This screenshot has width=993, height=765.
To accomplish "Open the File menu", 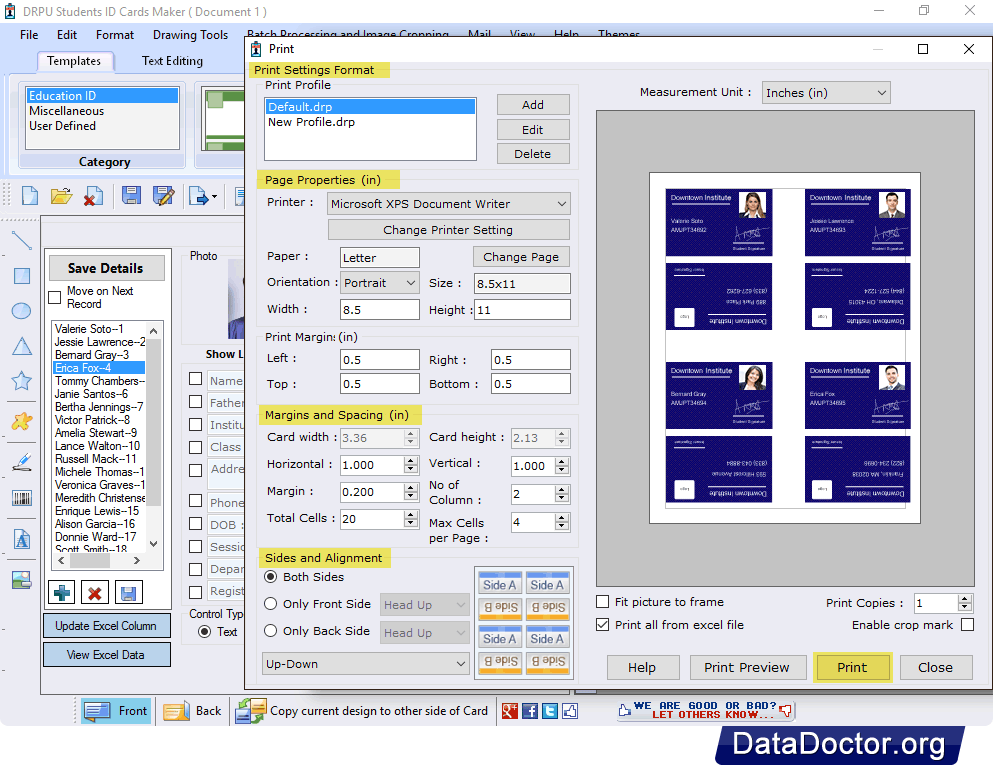I will [x=29, y=35].
